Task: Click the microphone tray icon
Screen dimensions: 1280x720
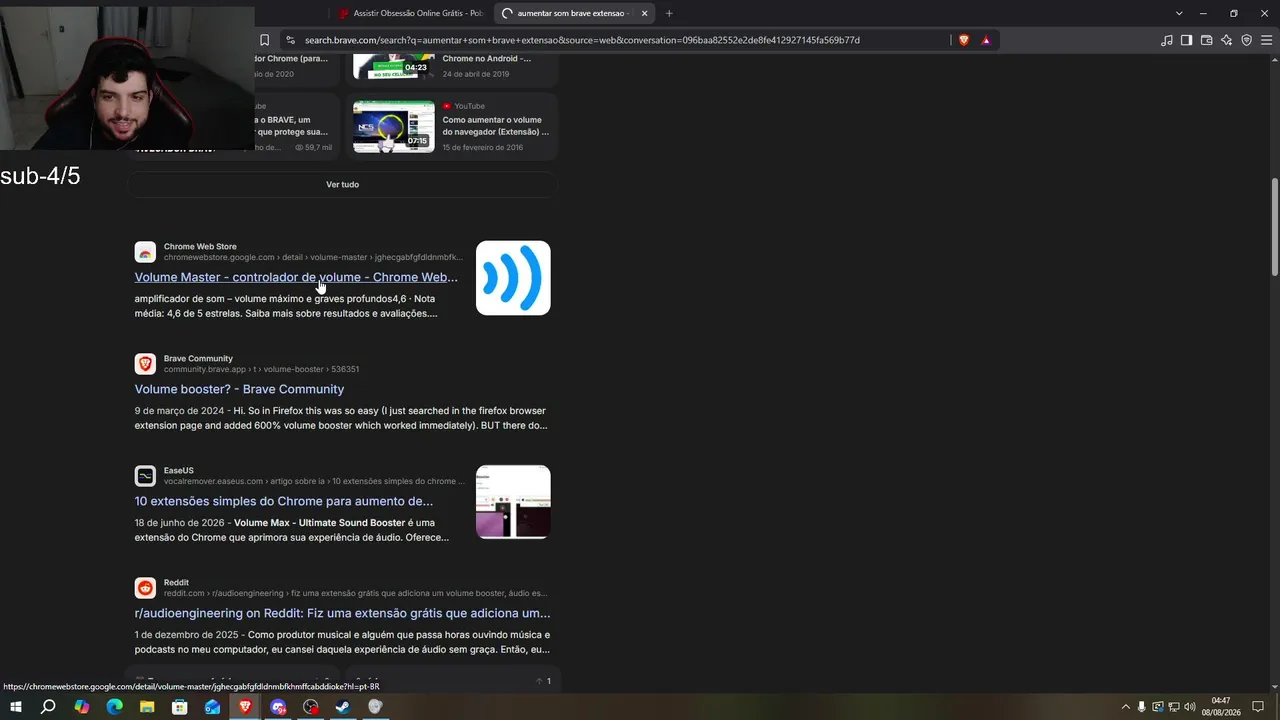Action: click(1141, 707)
